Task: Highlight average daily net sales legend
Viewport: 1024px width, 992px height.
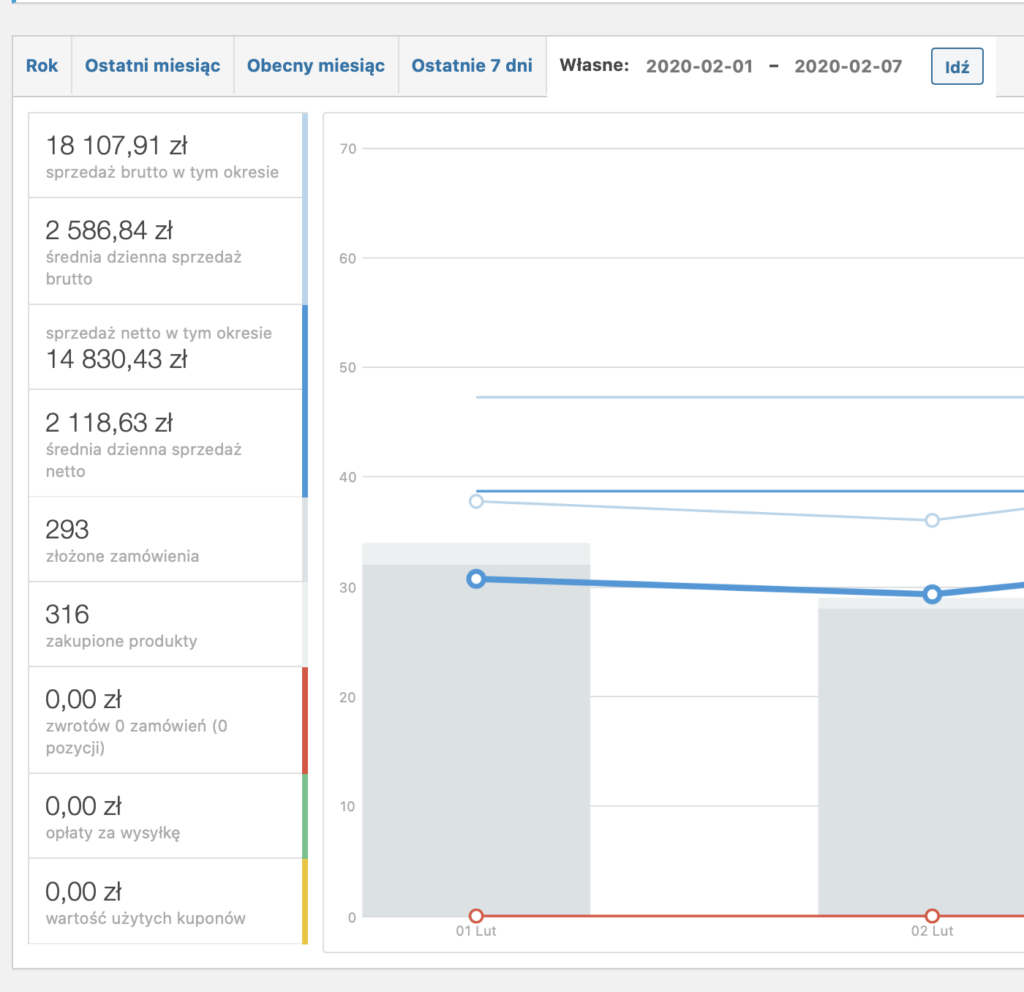Action: (168, 443)
